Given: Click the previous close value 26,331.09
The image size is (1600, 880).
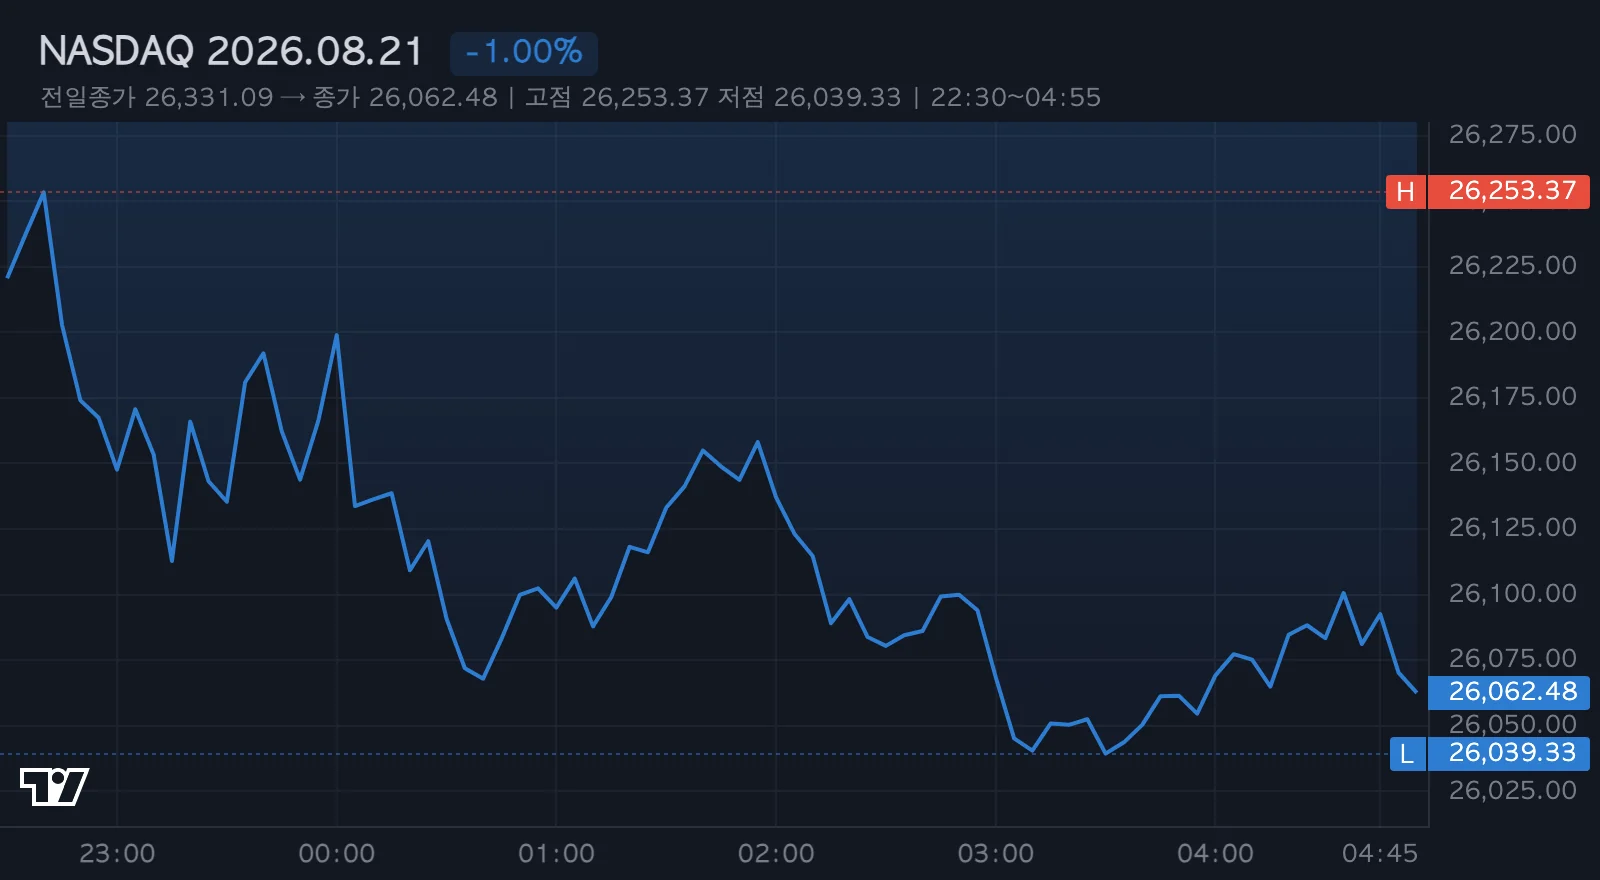Looking at the screenshot, I should point(209,97).
